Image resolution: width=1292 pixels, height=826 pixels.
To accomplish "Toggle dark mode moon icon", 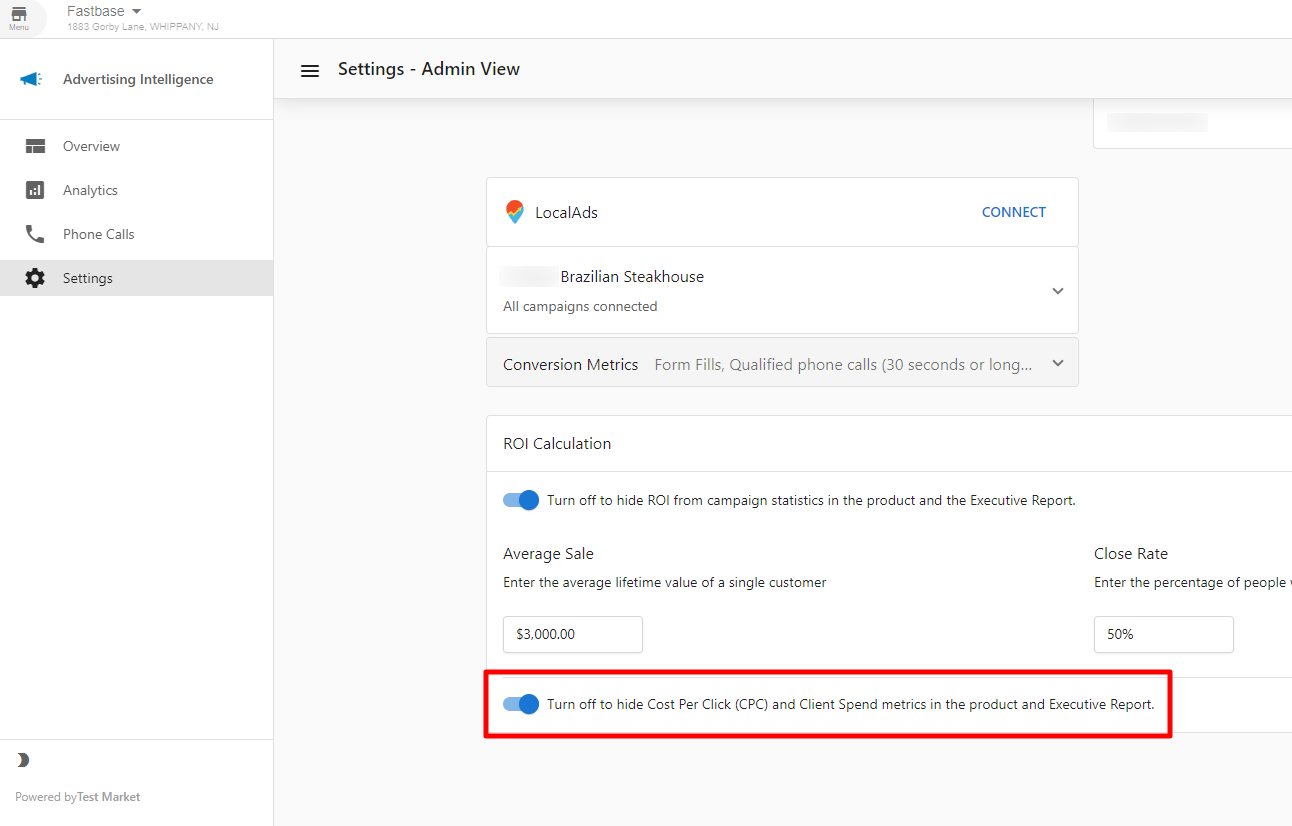I will coord(23,760).
